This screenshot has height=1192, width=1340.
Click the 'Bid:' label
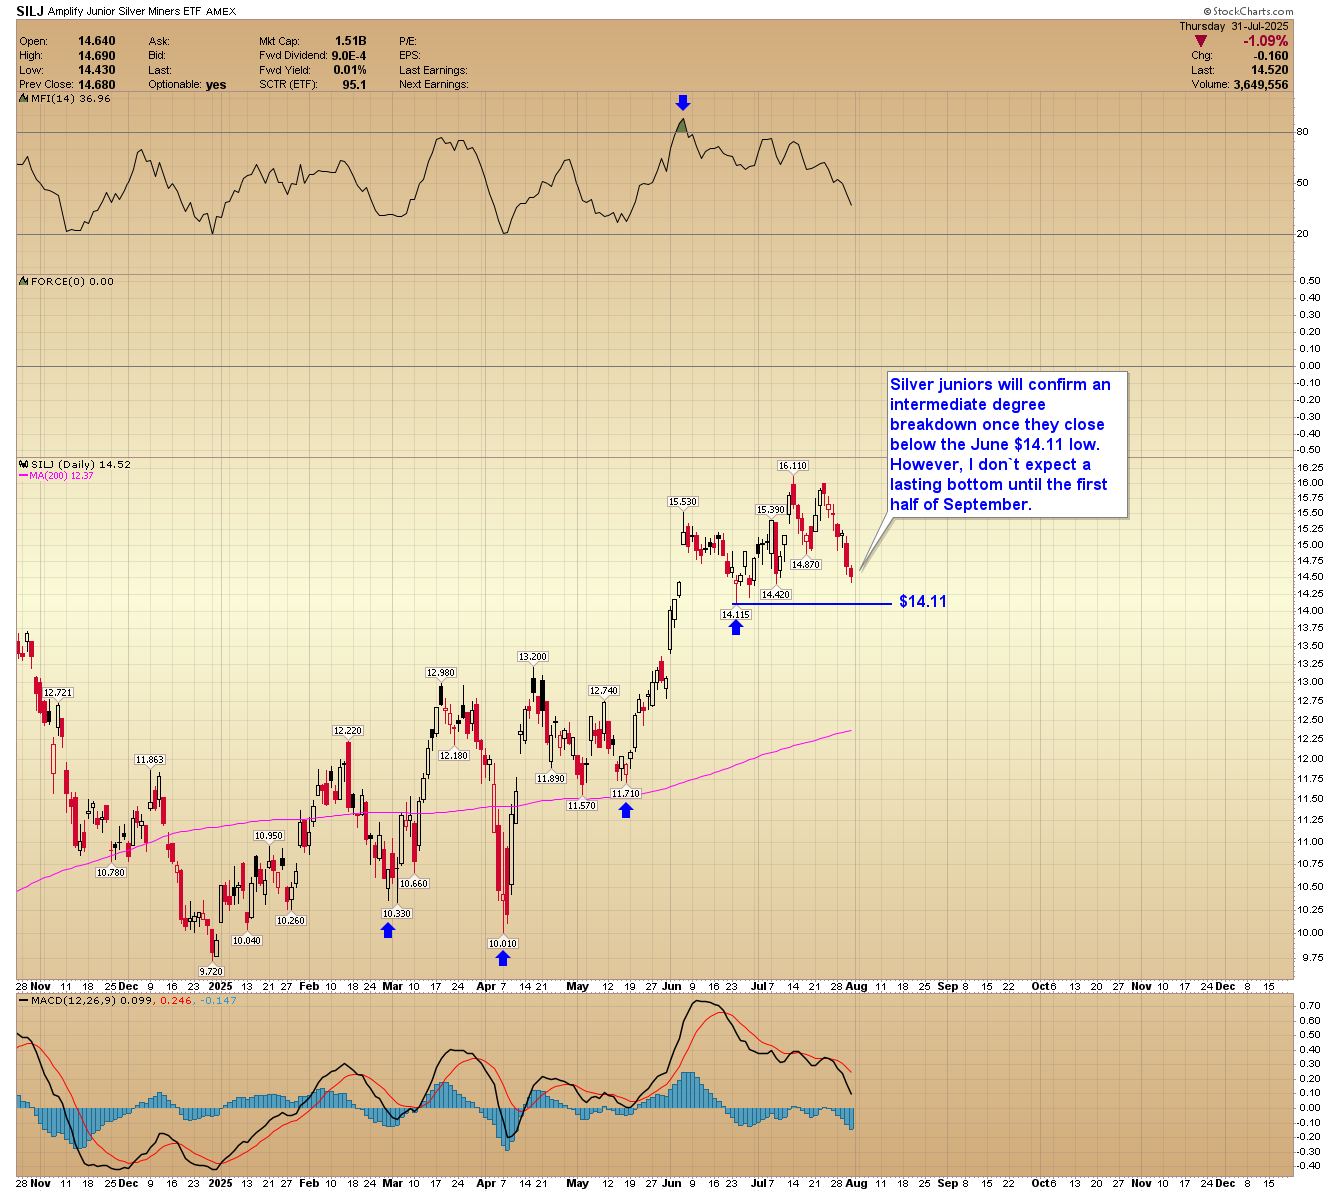pyautogui.click(x=157, y=56)
